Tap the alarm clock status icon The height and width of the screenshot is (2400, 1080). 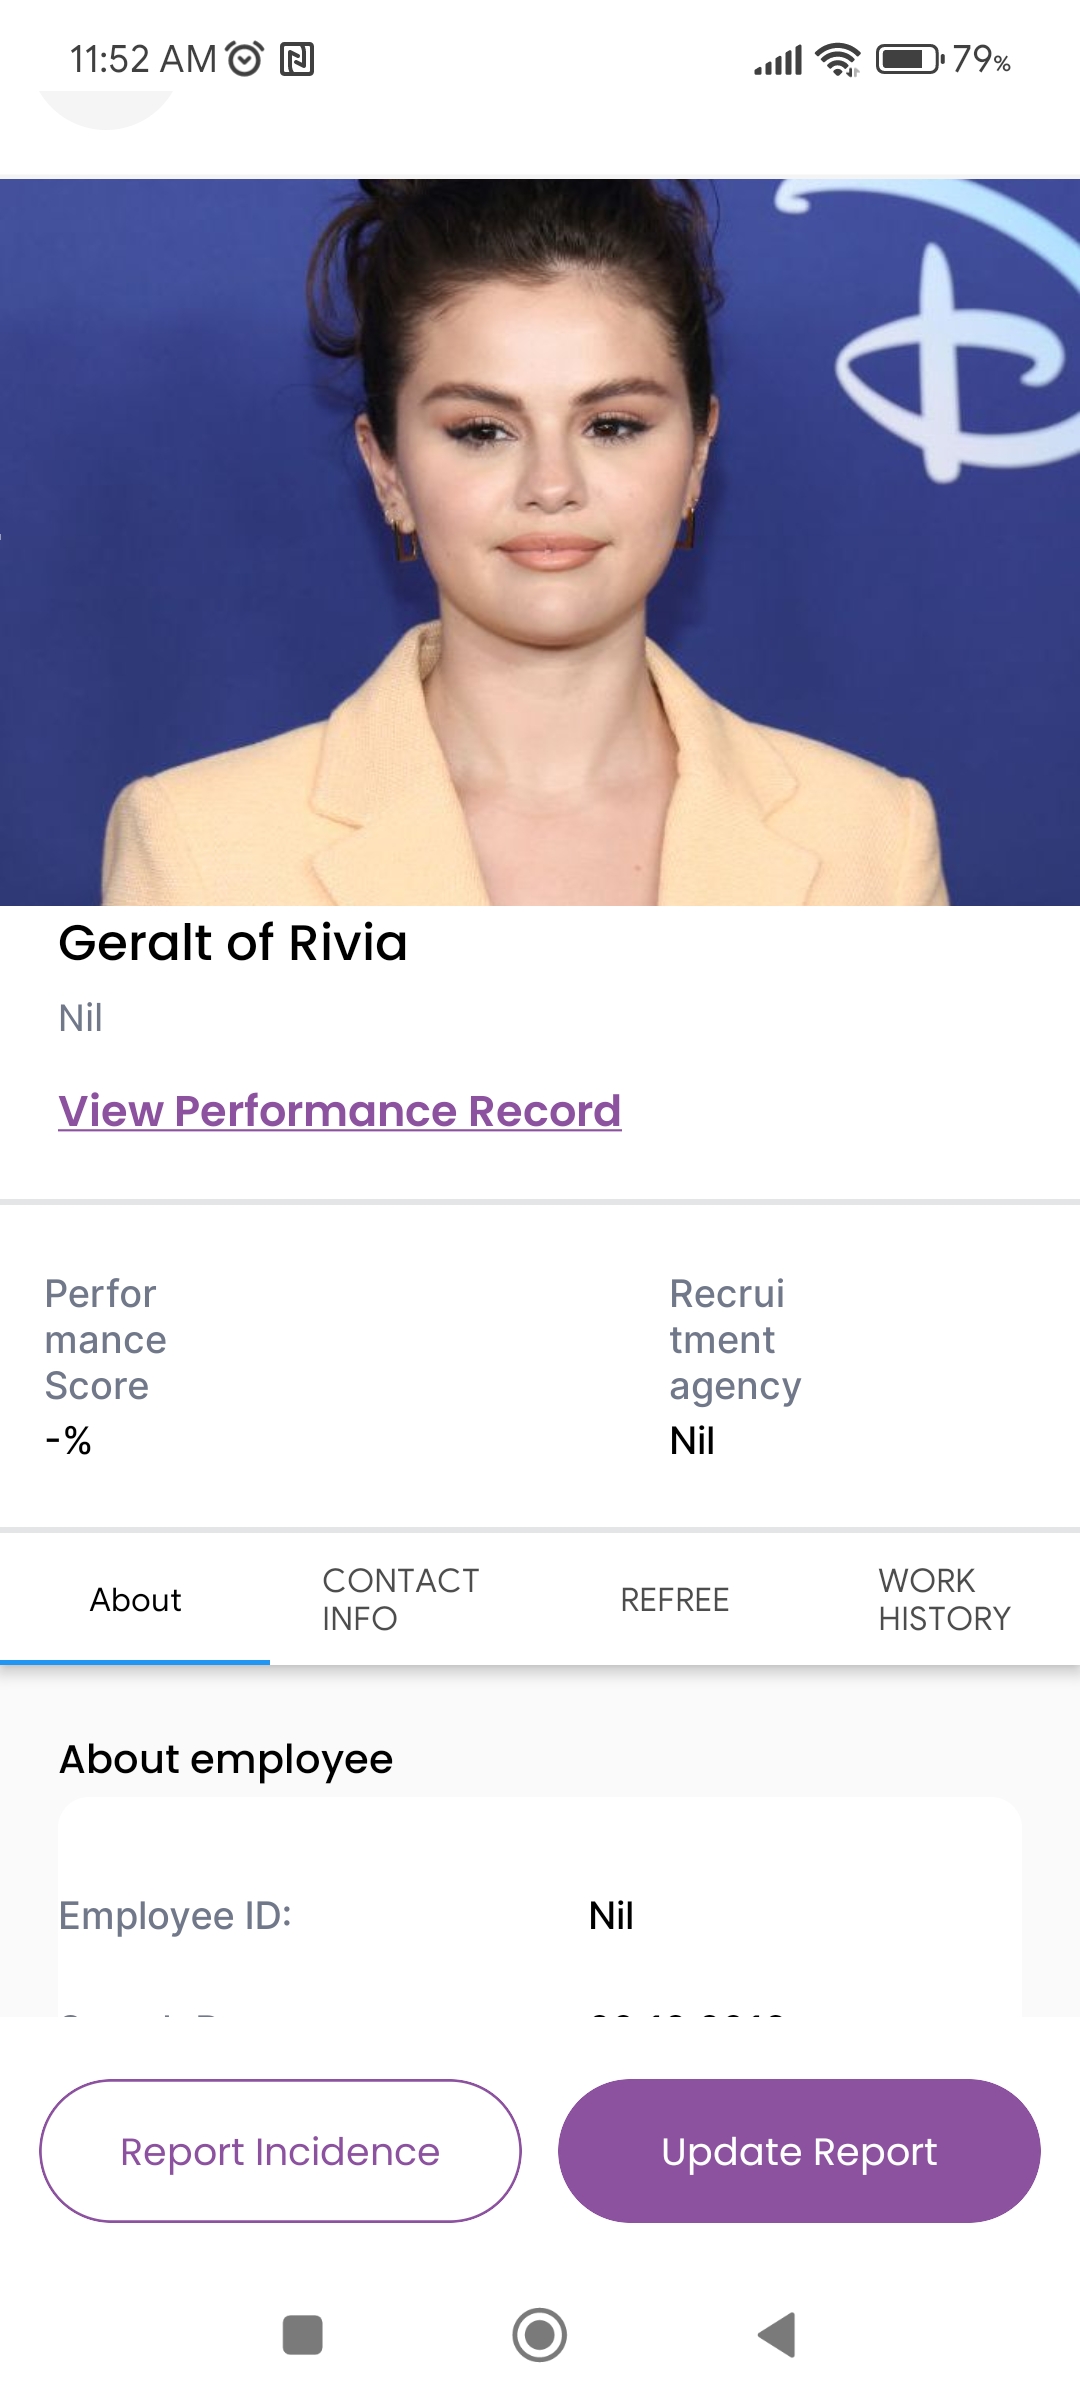[x=245, y=60]
